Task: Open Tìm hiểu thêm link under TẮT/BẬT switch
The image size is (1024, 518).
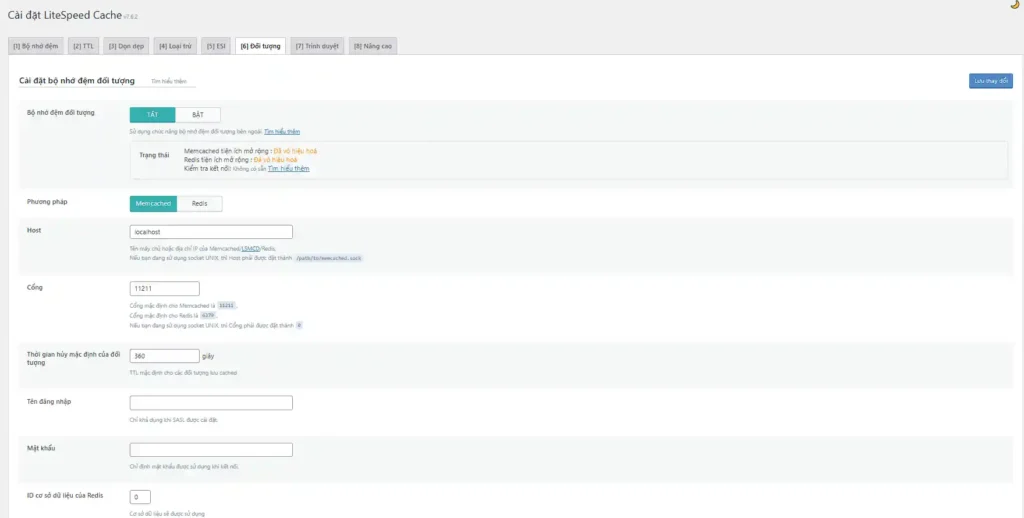Action: [x=282, y=132]
